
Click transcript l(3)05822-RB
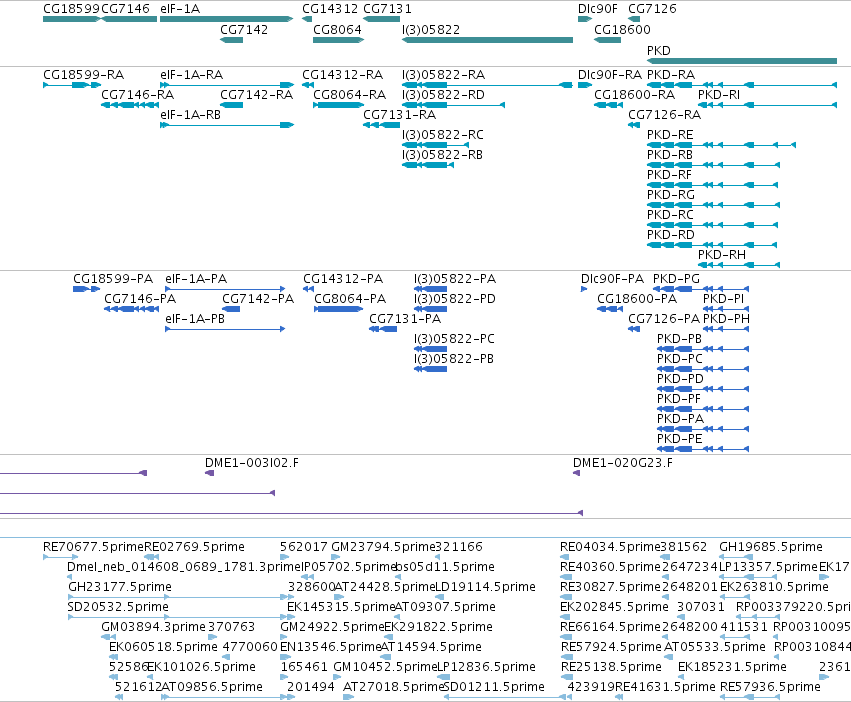442,155
